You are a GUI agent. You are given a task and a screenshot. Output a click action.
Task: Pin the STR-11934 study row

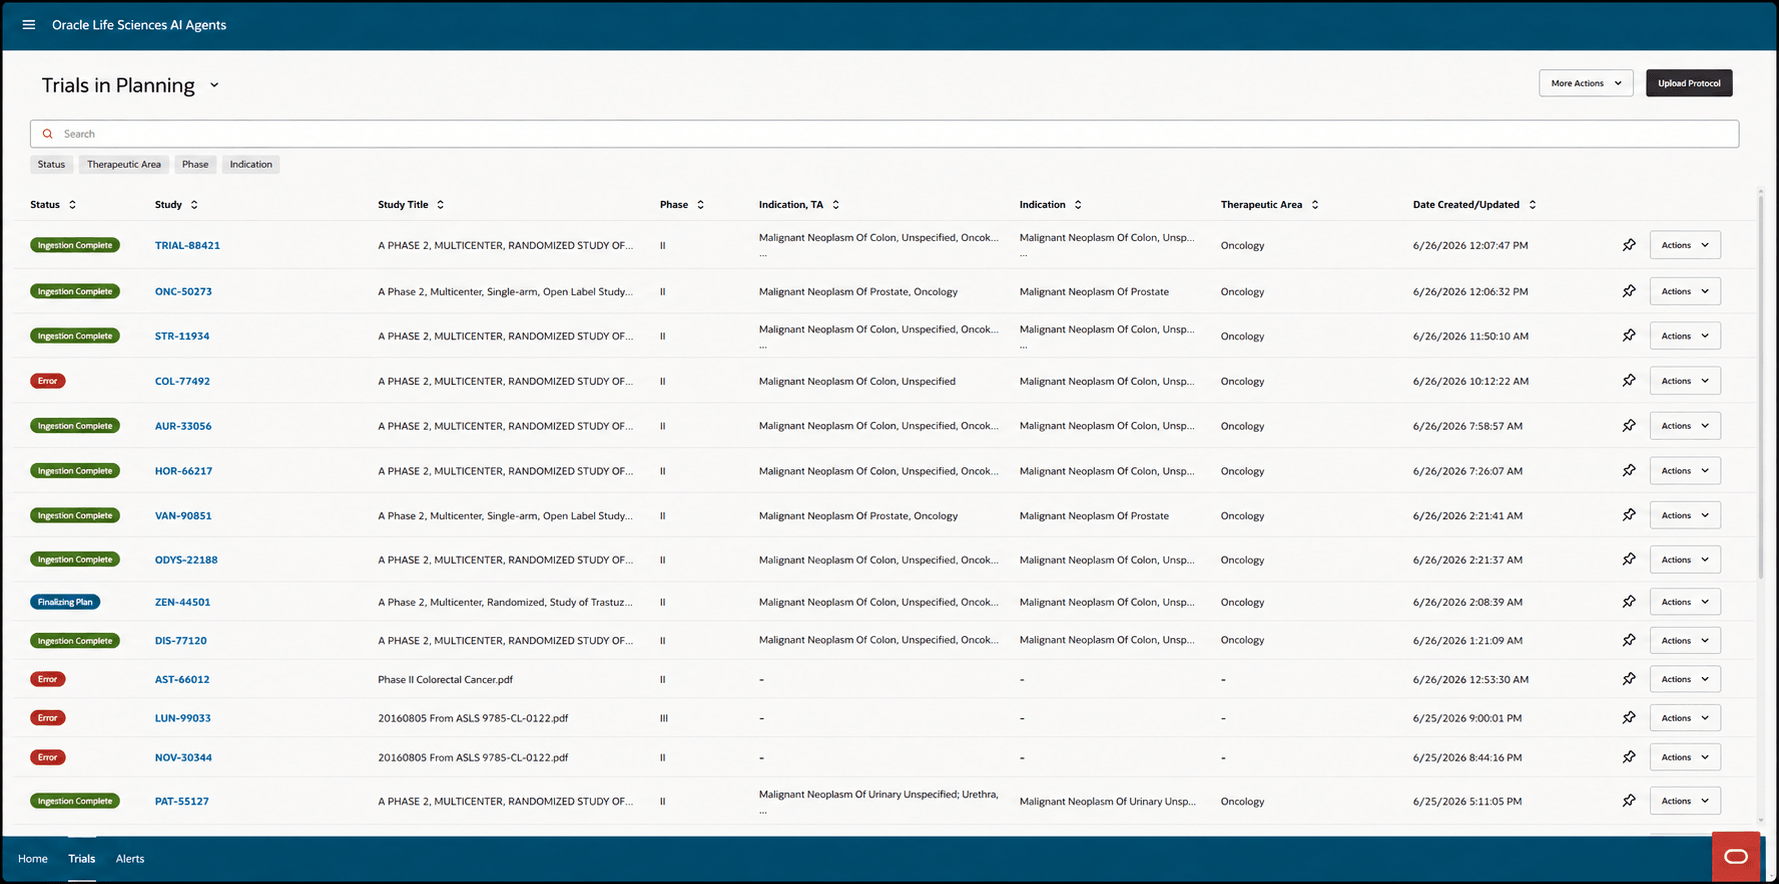[x=1629, y=336]
